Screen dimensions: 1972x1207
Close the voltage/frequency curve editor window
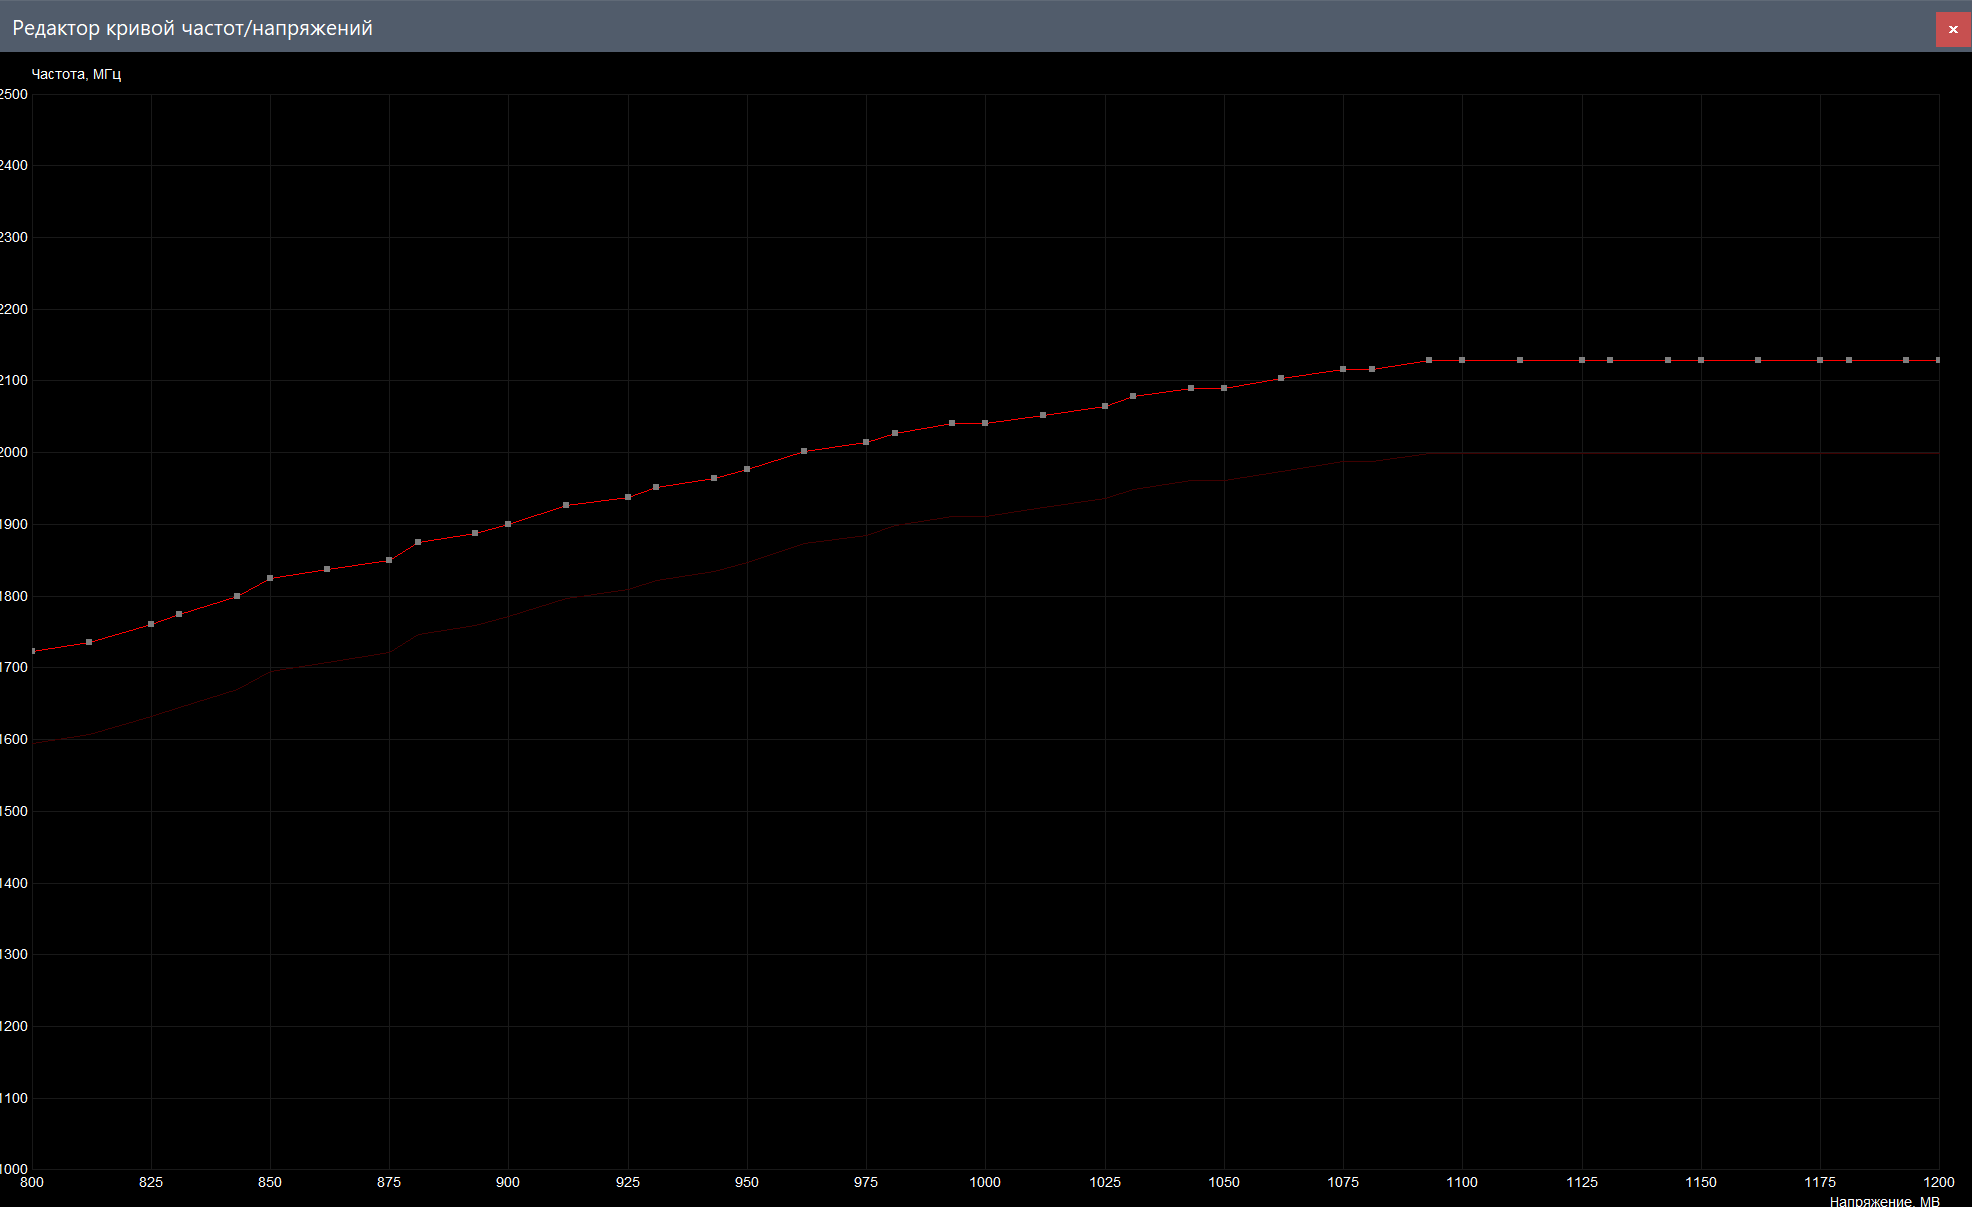[1952, 29]
